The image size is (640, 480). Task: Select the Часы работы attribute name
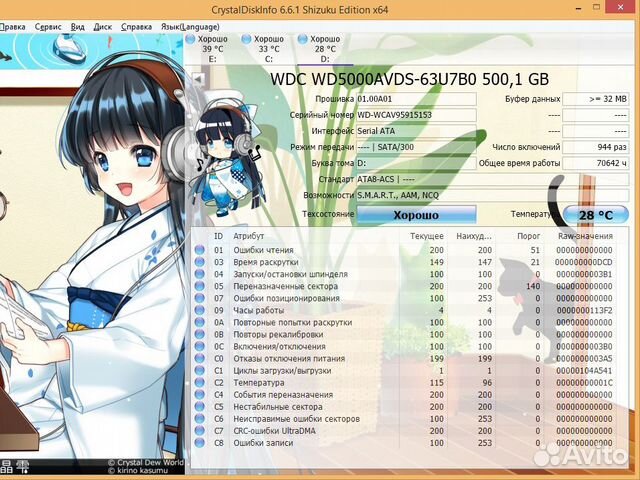tap(258, 310)
